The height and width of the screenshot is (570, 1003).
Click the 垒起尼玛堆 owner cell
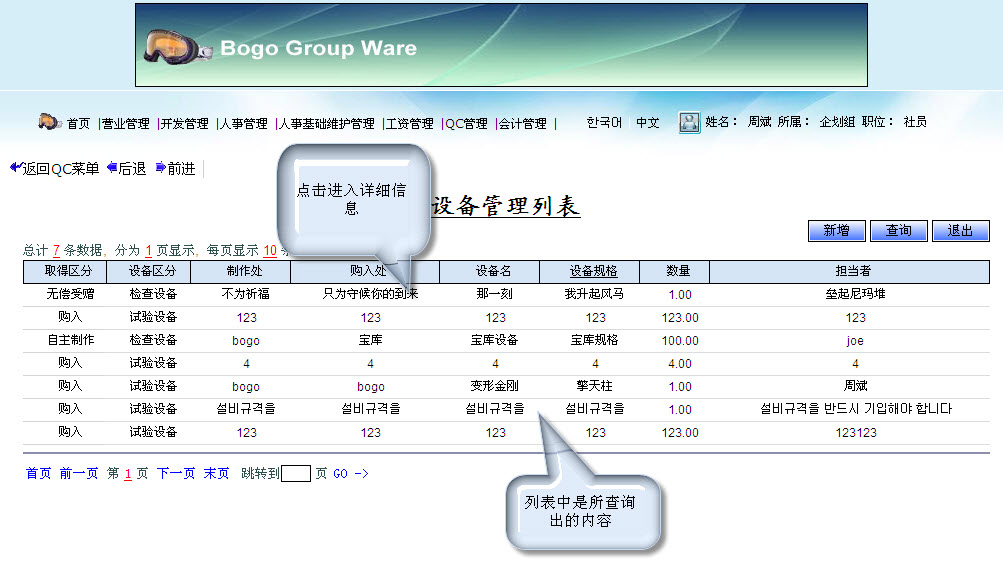[855, 294]
